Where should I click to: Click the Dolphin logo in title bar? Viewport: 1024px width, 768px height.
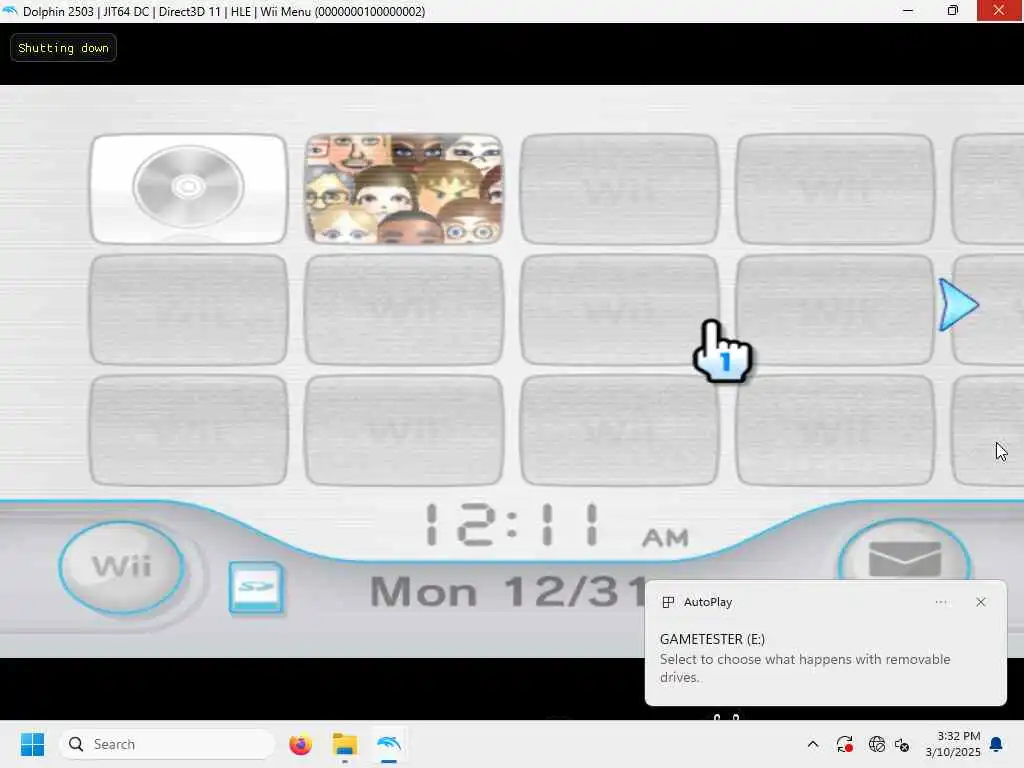click(10, 11)
